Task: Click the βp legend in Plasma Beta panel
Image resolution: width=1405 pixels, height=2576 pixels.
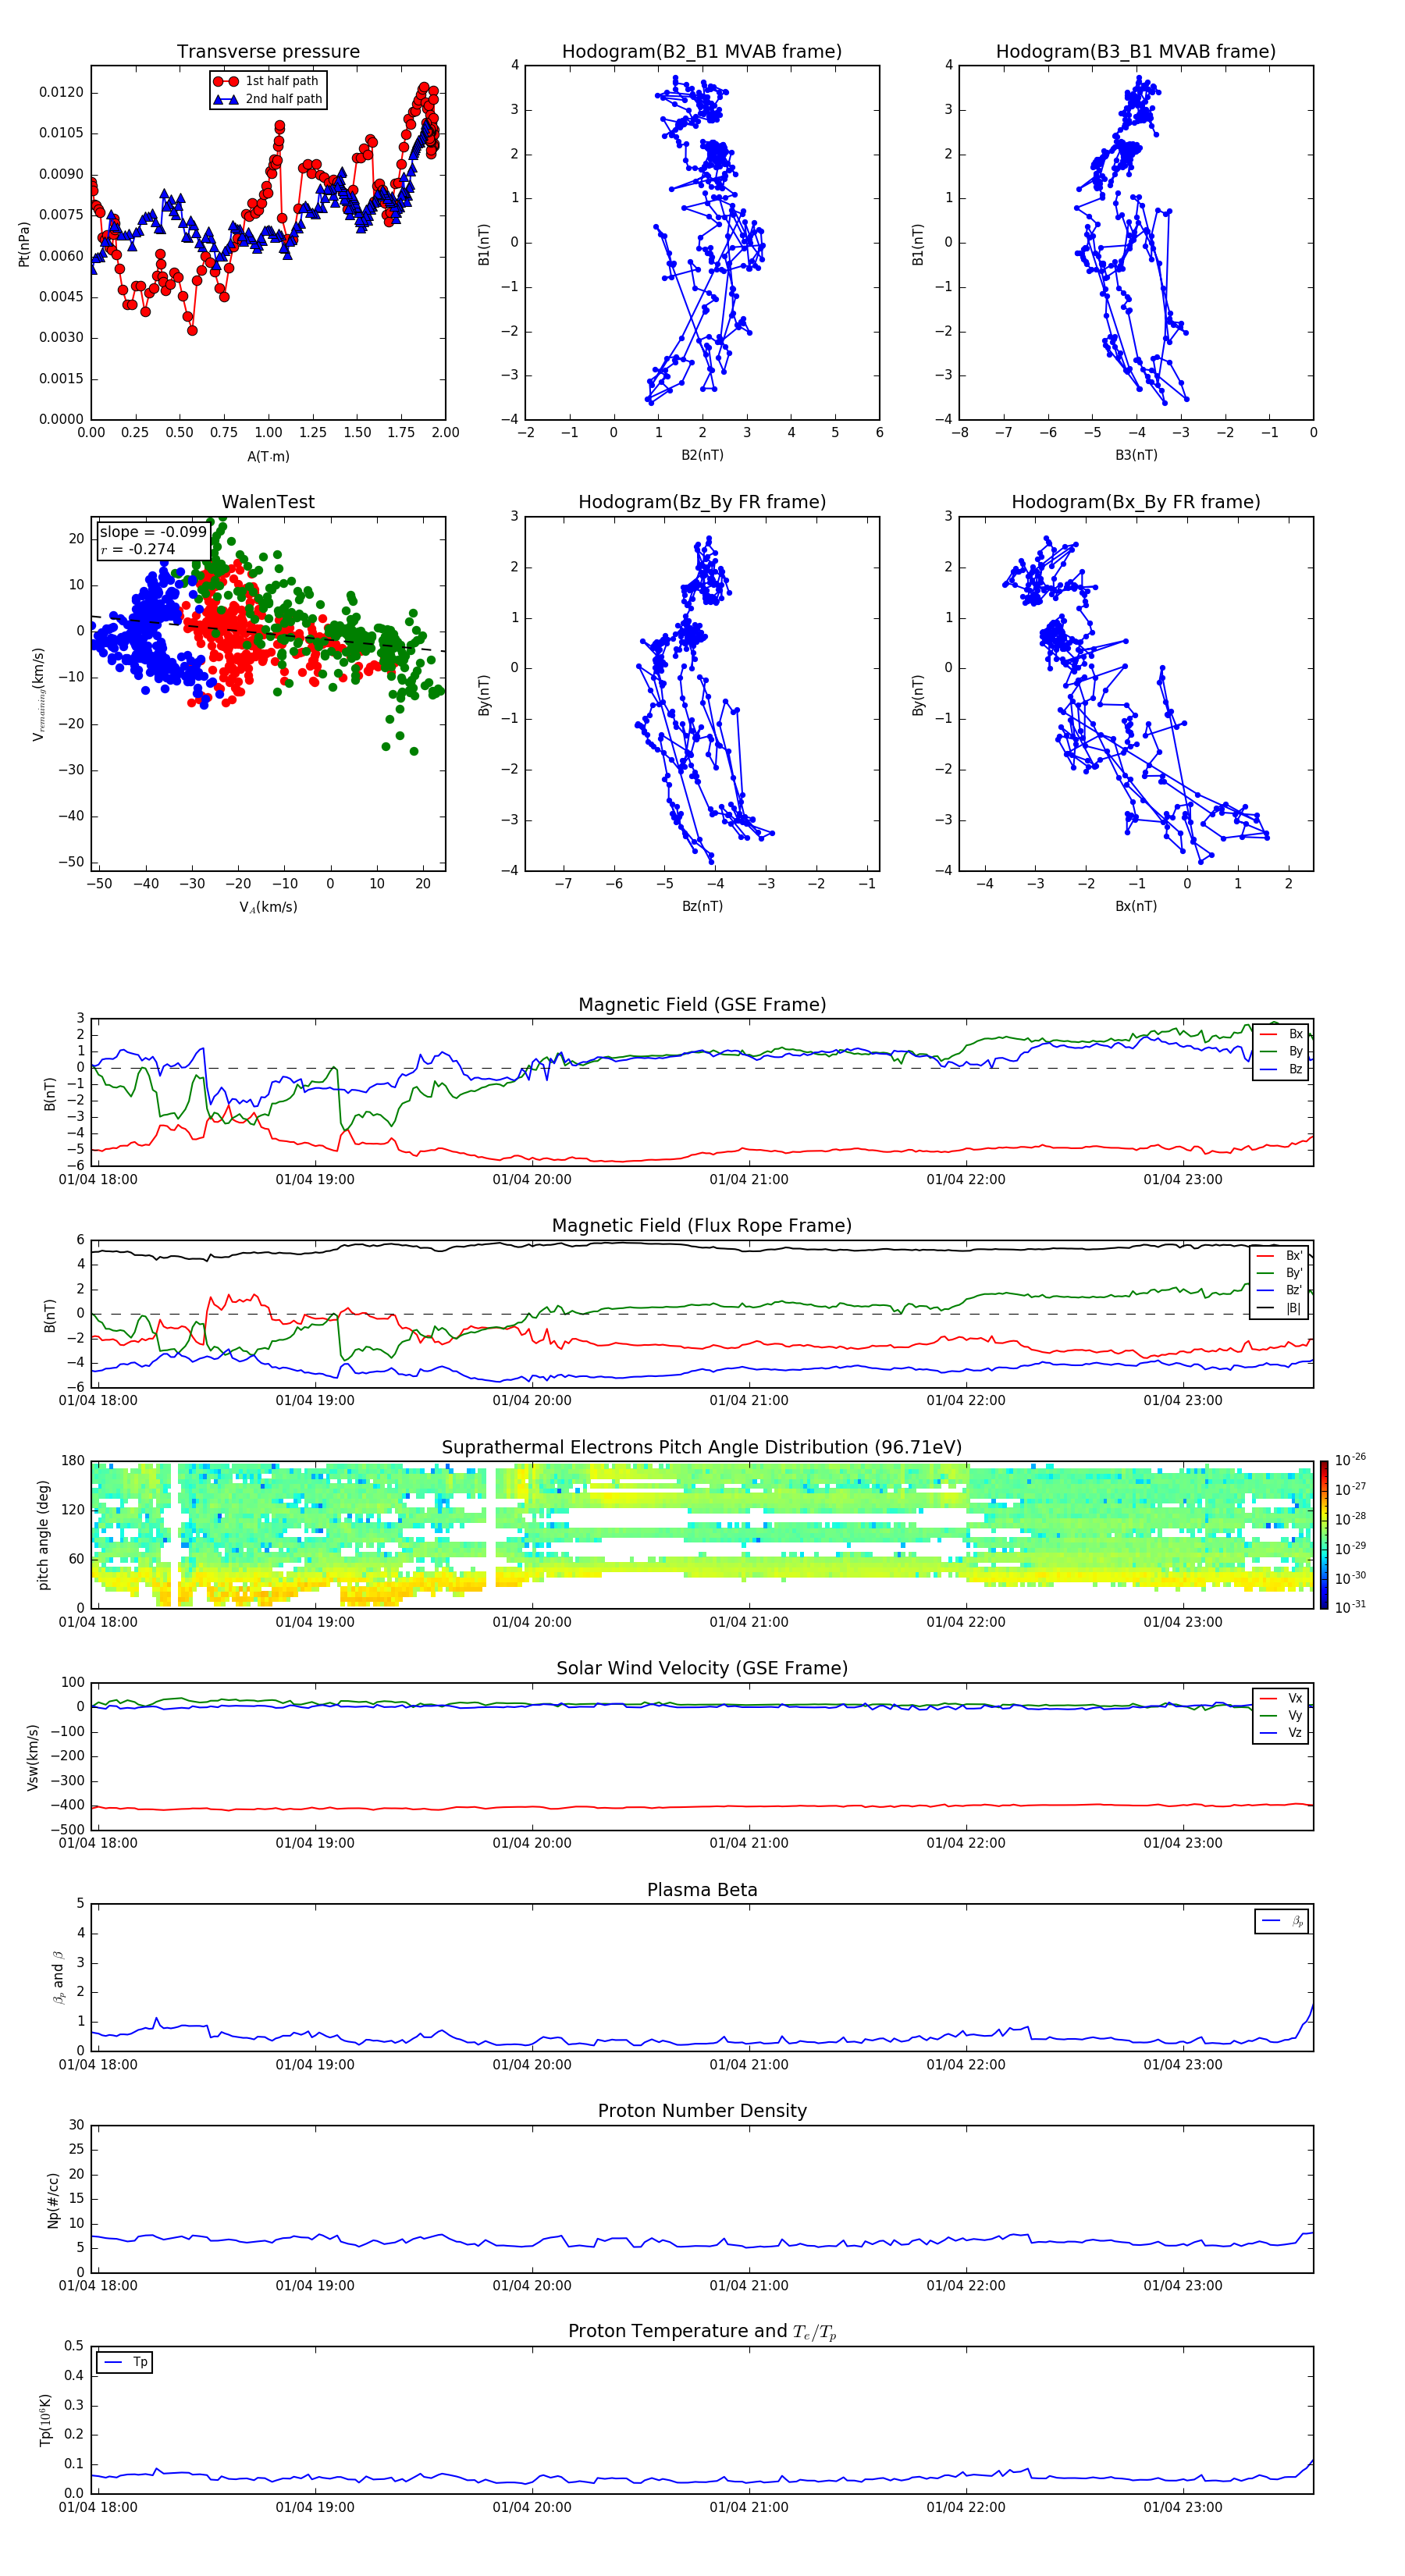Action: 1281,1921
